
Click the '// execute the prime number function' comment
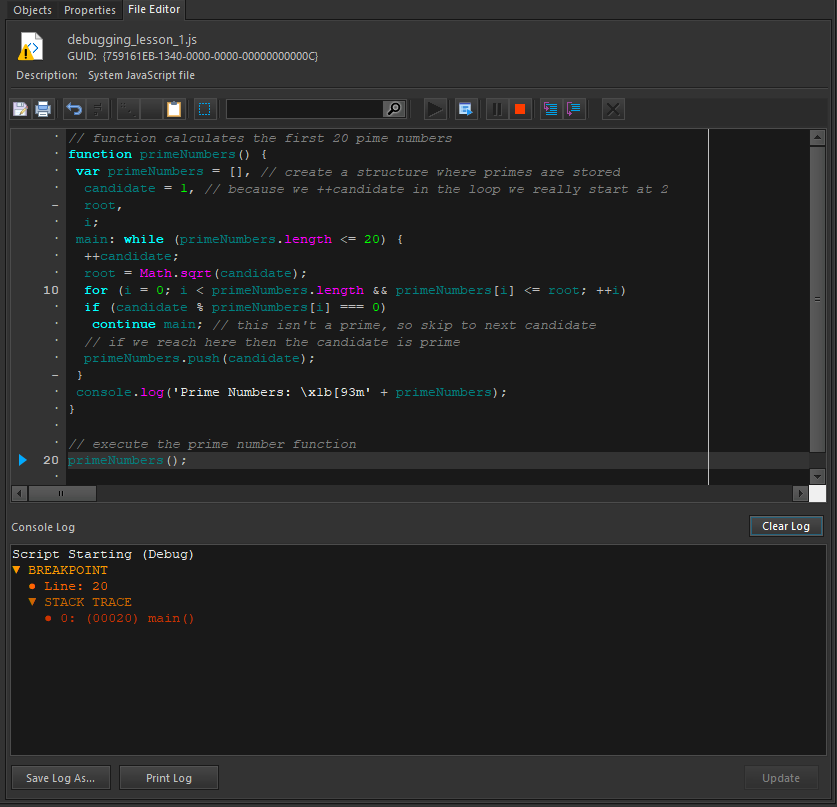click(x=212, y=444)
